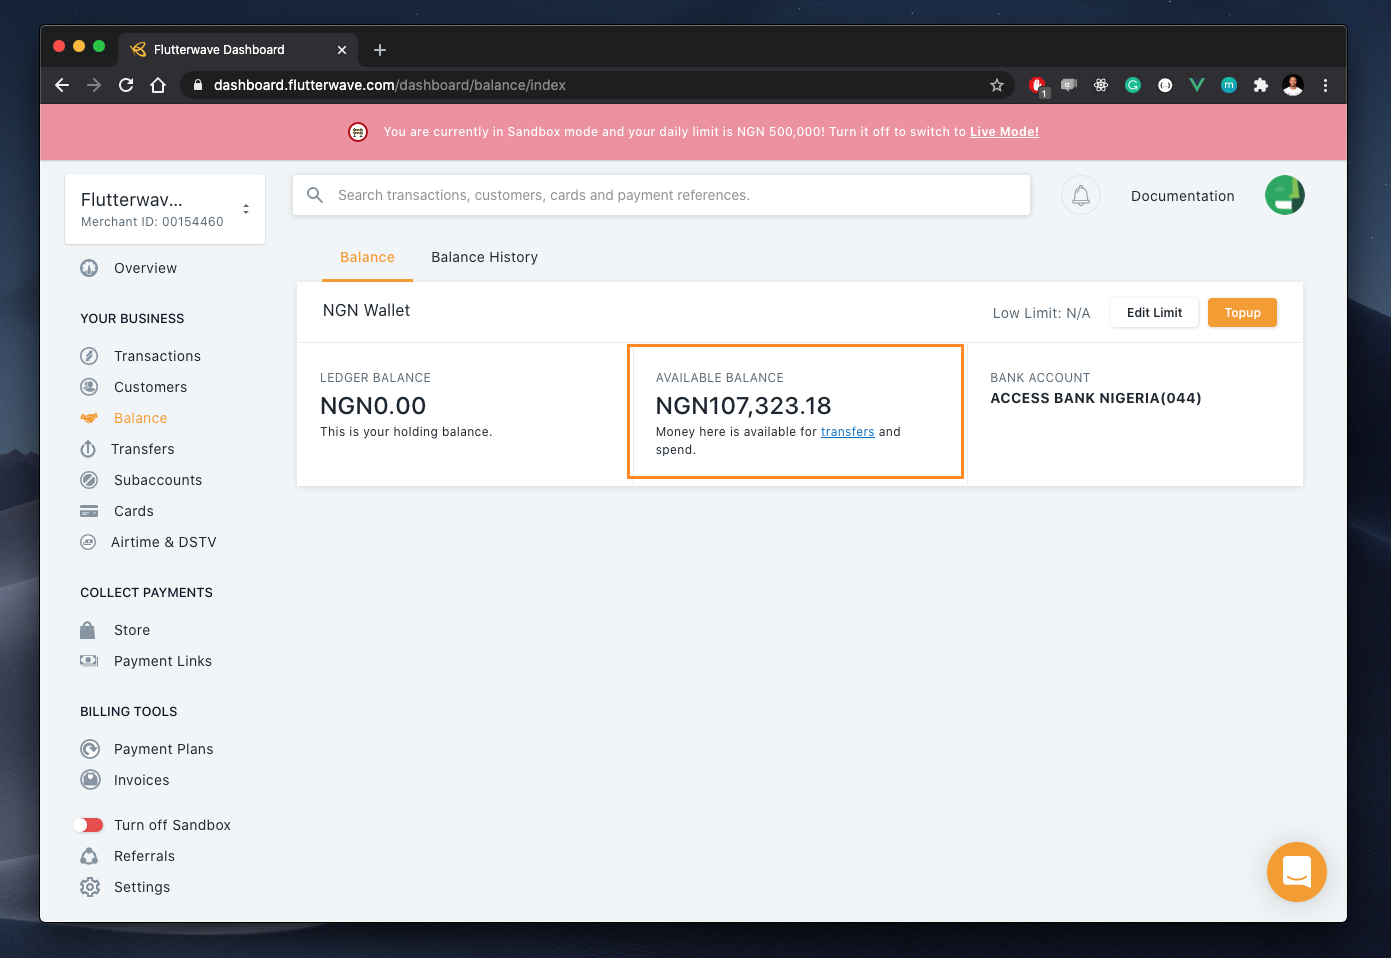Viewport: 1391px width, 958px height.
Task: Open Chrome's three-dot menu
Action: [1325, 85]
